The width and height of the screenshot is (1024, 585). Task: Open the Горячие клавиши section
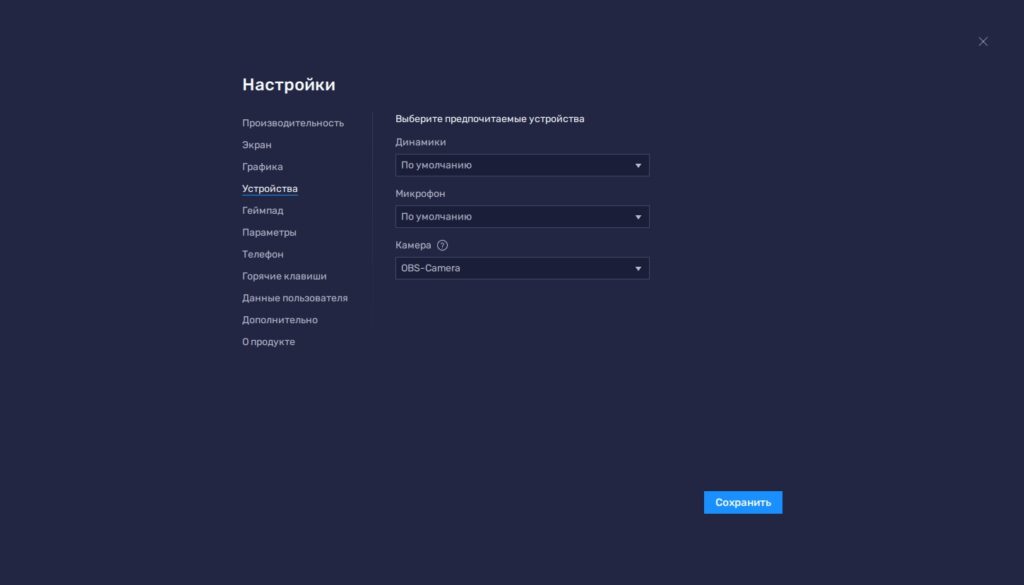pos(283,276)
